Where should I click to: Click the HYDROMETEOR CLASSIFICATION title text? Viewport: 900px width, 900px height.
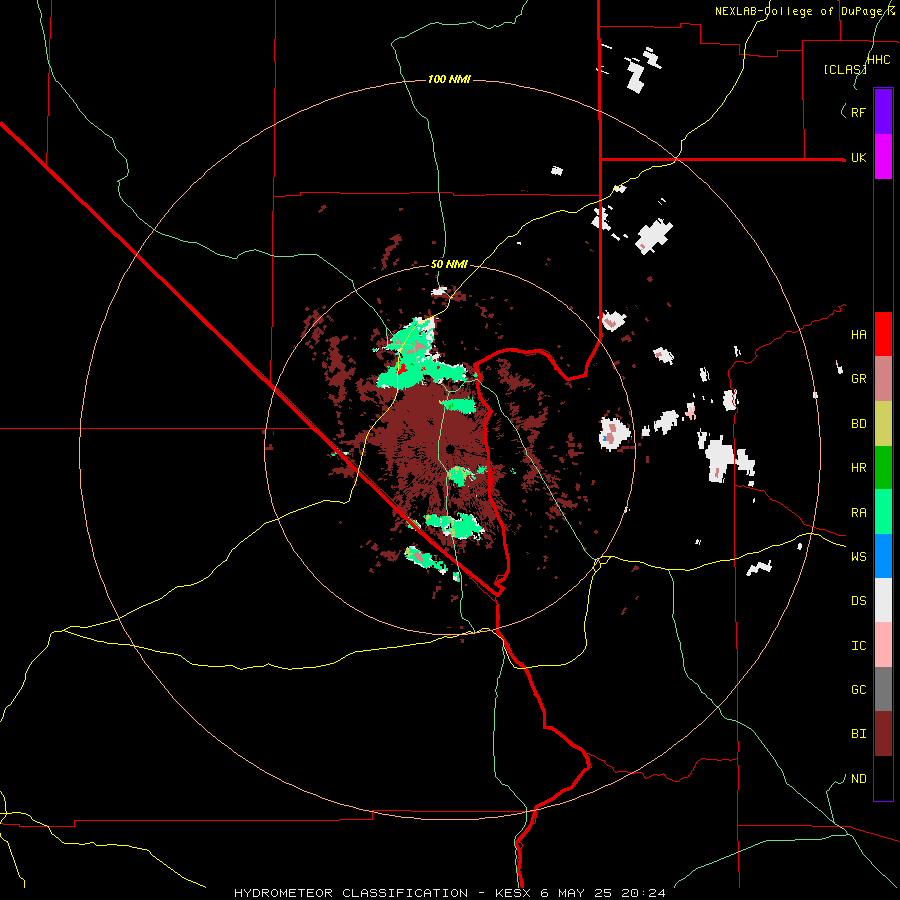coord(351,893)
